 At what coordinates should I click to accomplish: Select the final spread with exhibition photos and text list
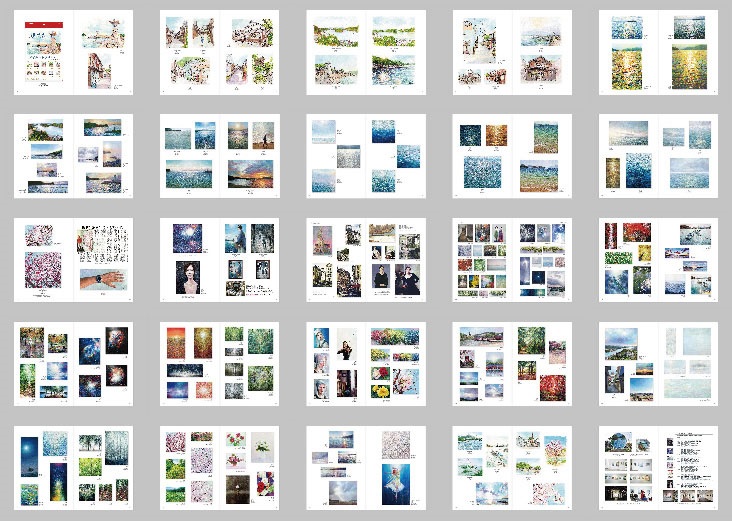[658, 468]
